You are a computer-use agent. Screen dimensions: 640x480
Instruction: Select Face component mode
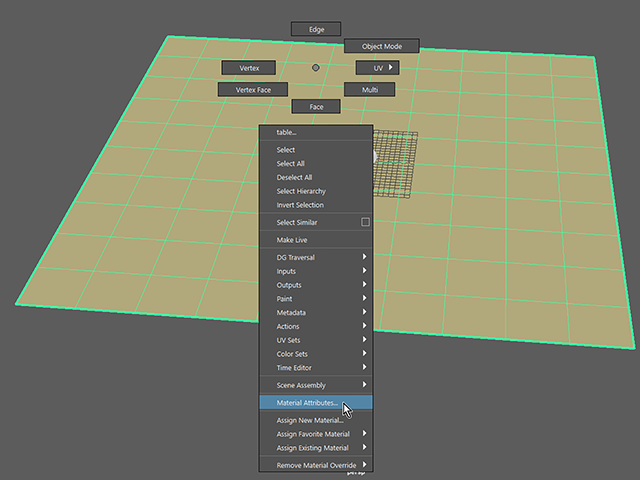[316, 107]
